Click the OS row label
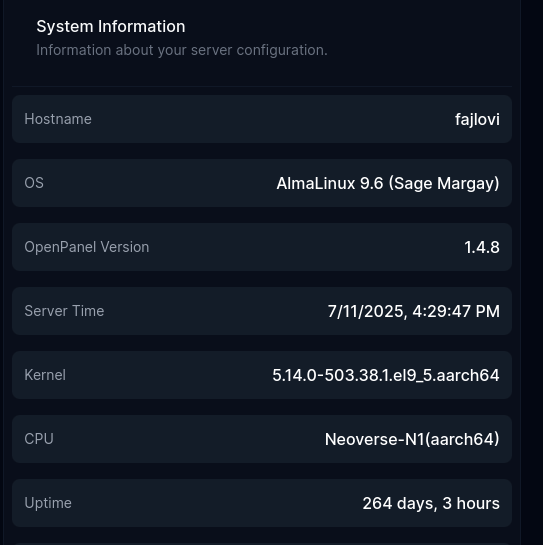The image size is (543, 545). [x=34, y=183]
